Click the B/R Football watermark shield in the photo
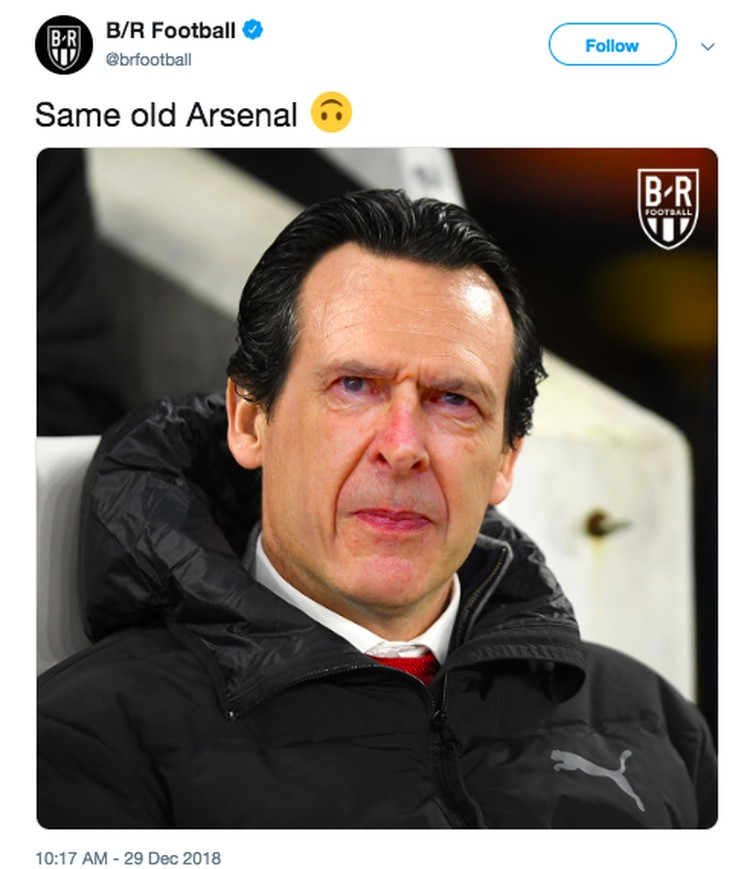Image resolution: width=750 pixels, height=869 pixels. click(668, 208)
